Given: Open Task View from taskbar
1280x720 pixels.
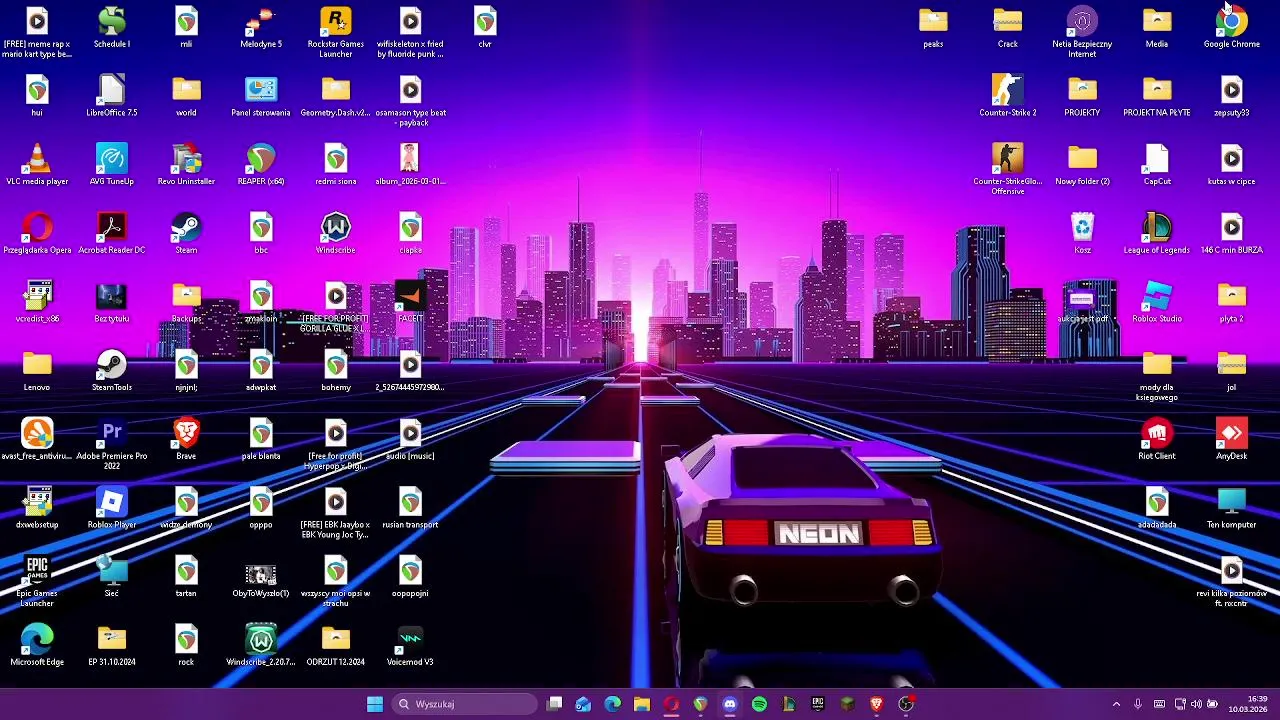Looking at the screenshot, I should coord(555,704).
